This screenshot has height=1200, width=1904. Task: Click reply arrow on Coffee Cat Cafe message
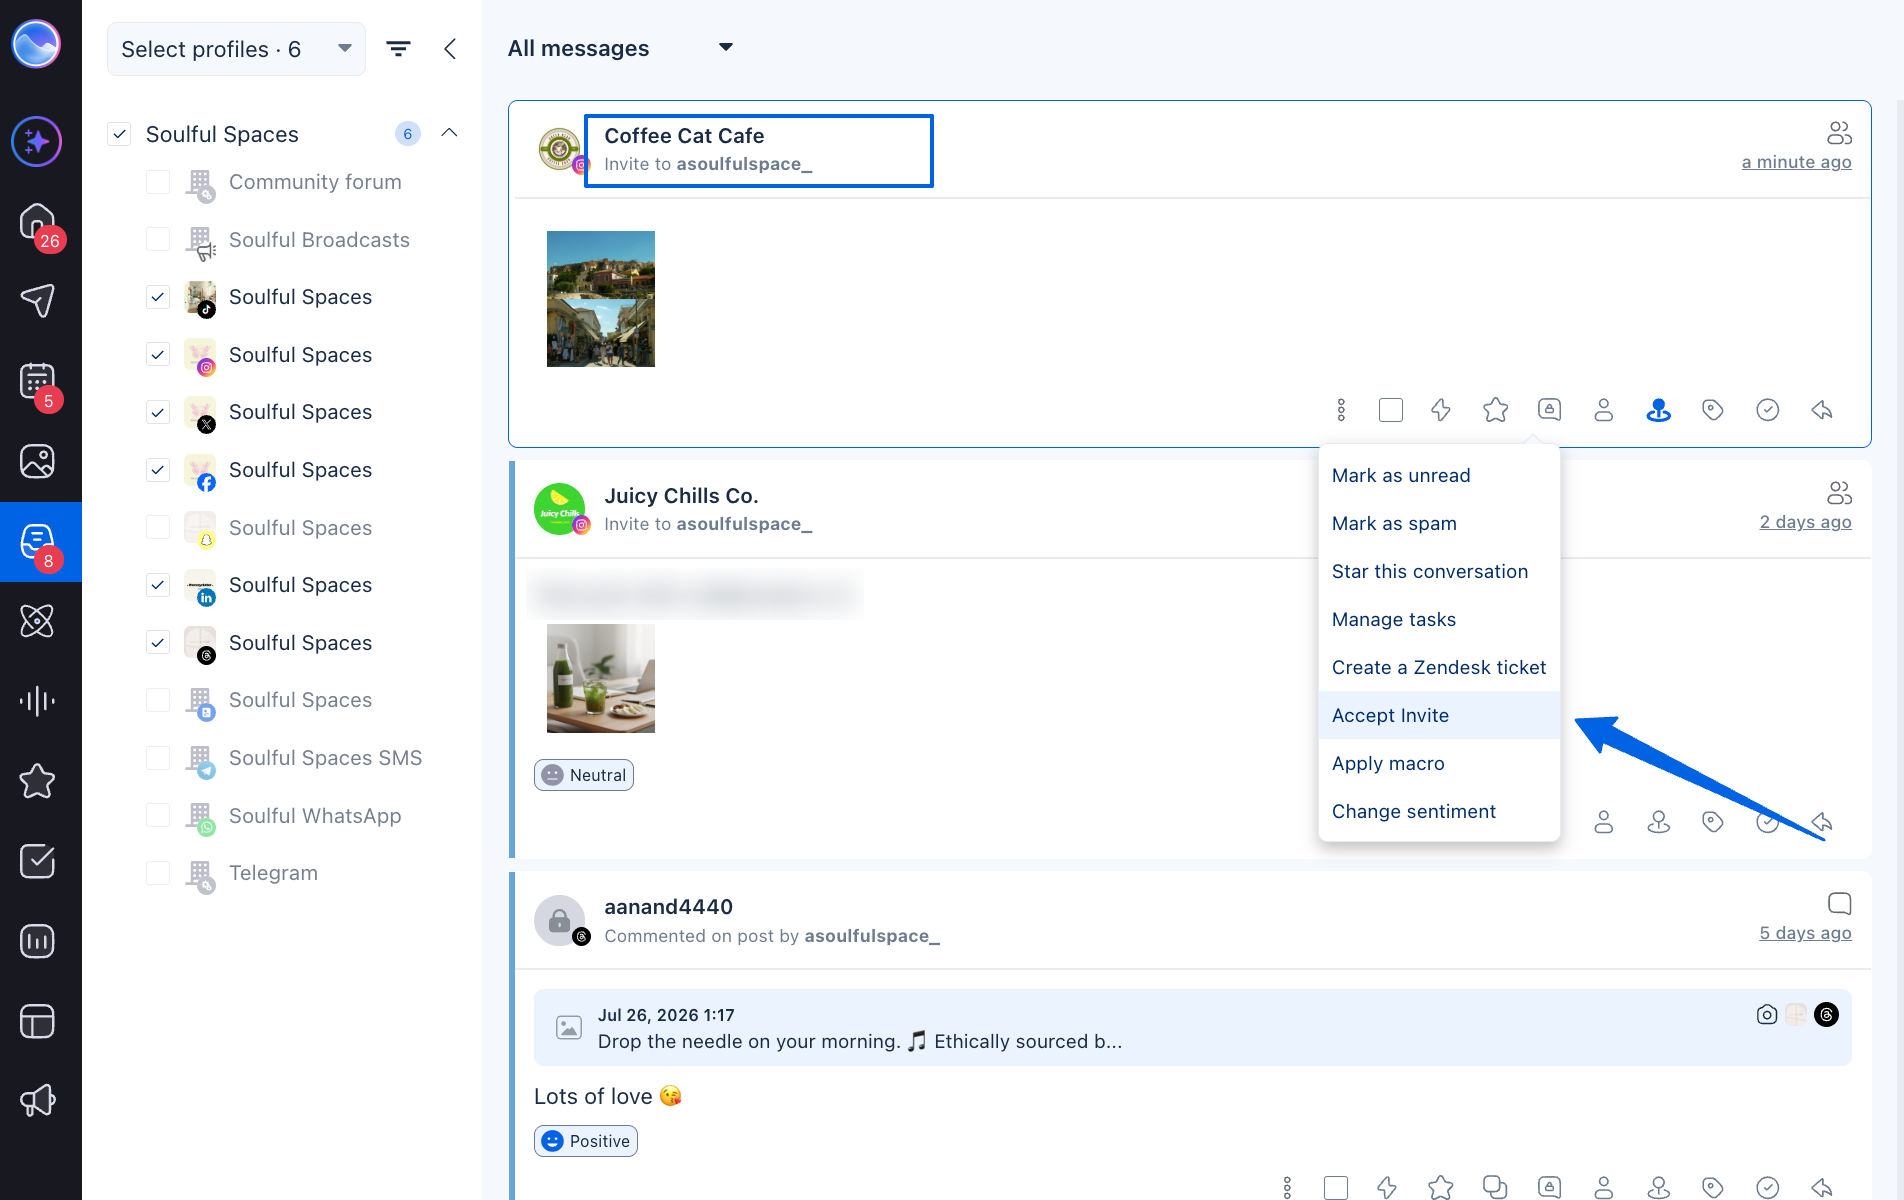tap(1822, 410)
